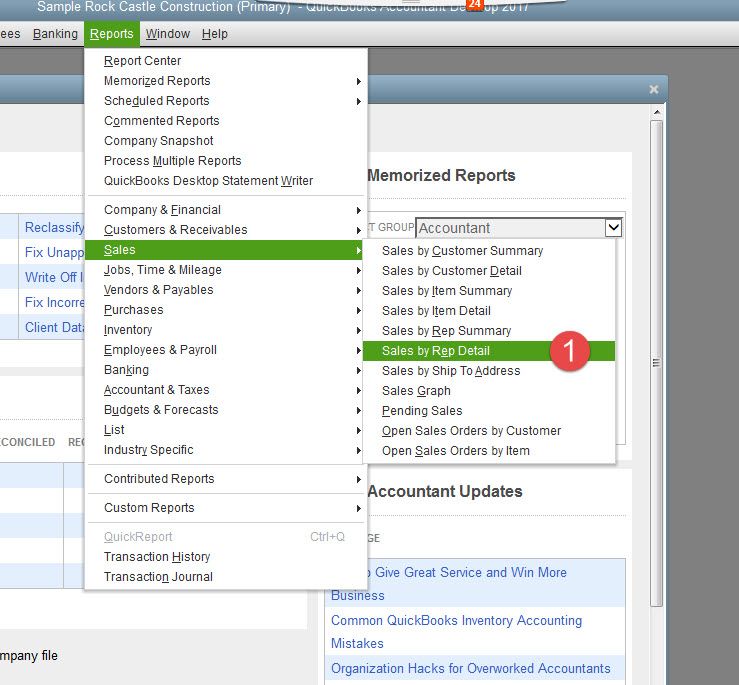Viewport: 739px width, 685px height.
Task: Open Open Sales Orders by Customer
Action: tap(489, 431)
